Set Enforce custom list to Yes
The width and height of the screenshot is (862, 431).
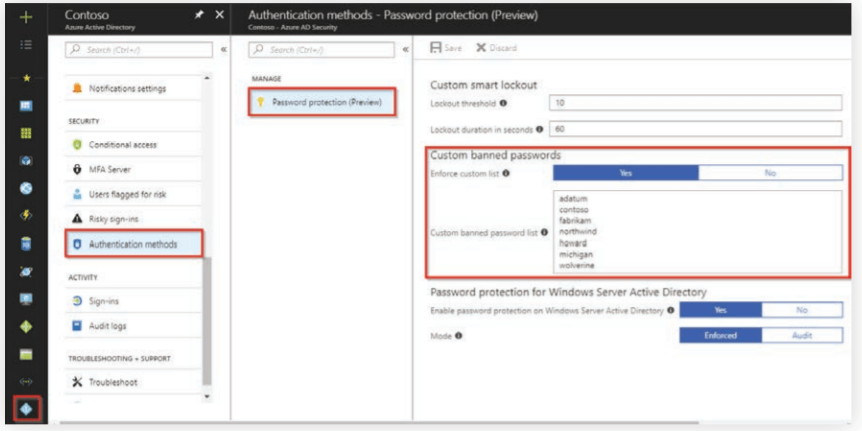[x=626, y=173]
